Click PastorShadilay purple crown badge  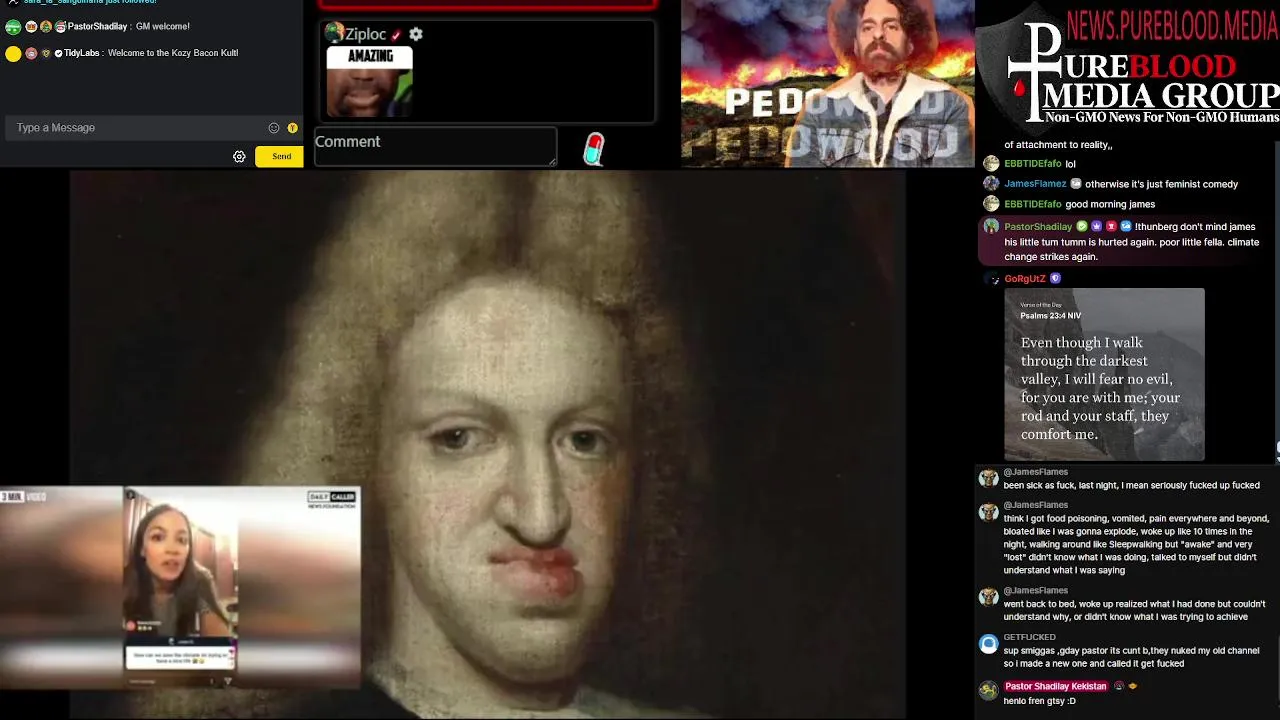[x=1097, y=227]
